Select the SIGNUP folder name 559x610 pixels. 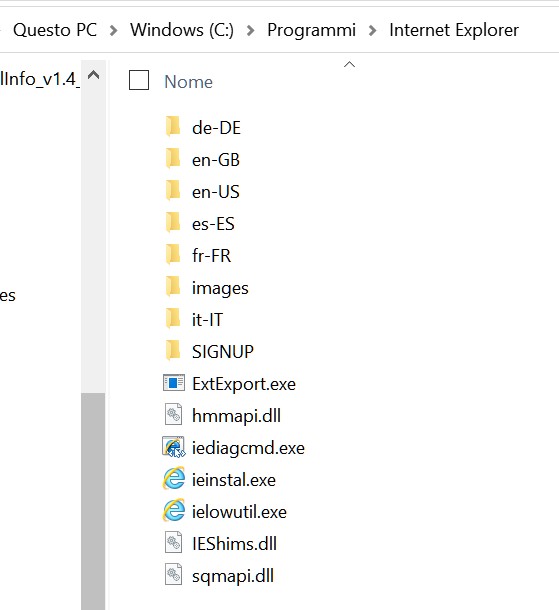[223, 352]
